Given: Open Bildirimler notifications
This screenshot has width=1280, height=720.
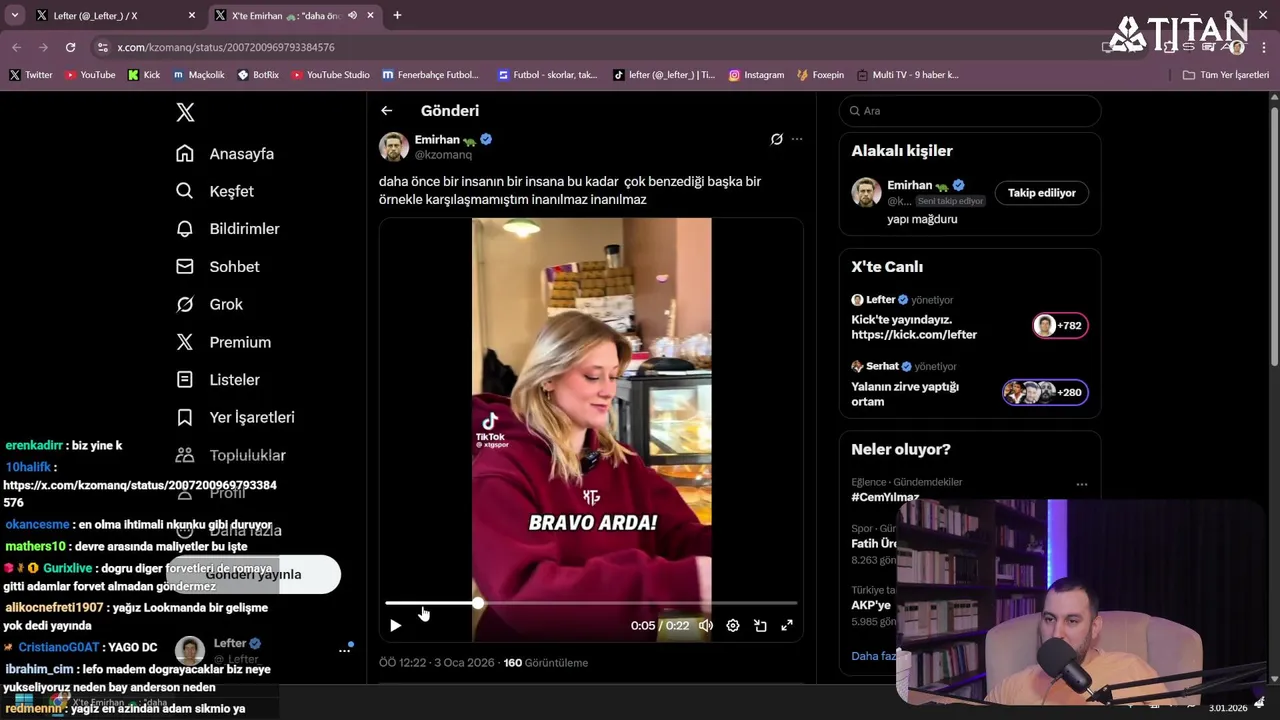Looking at the screenshot, I should [x=228, y=229].
